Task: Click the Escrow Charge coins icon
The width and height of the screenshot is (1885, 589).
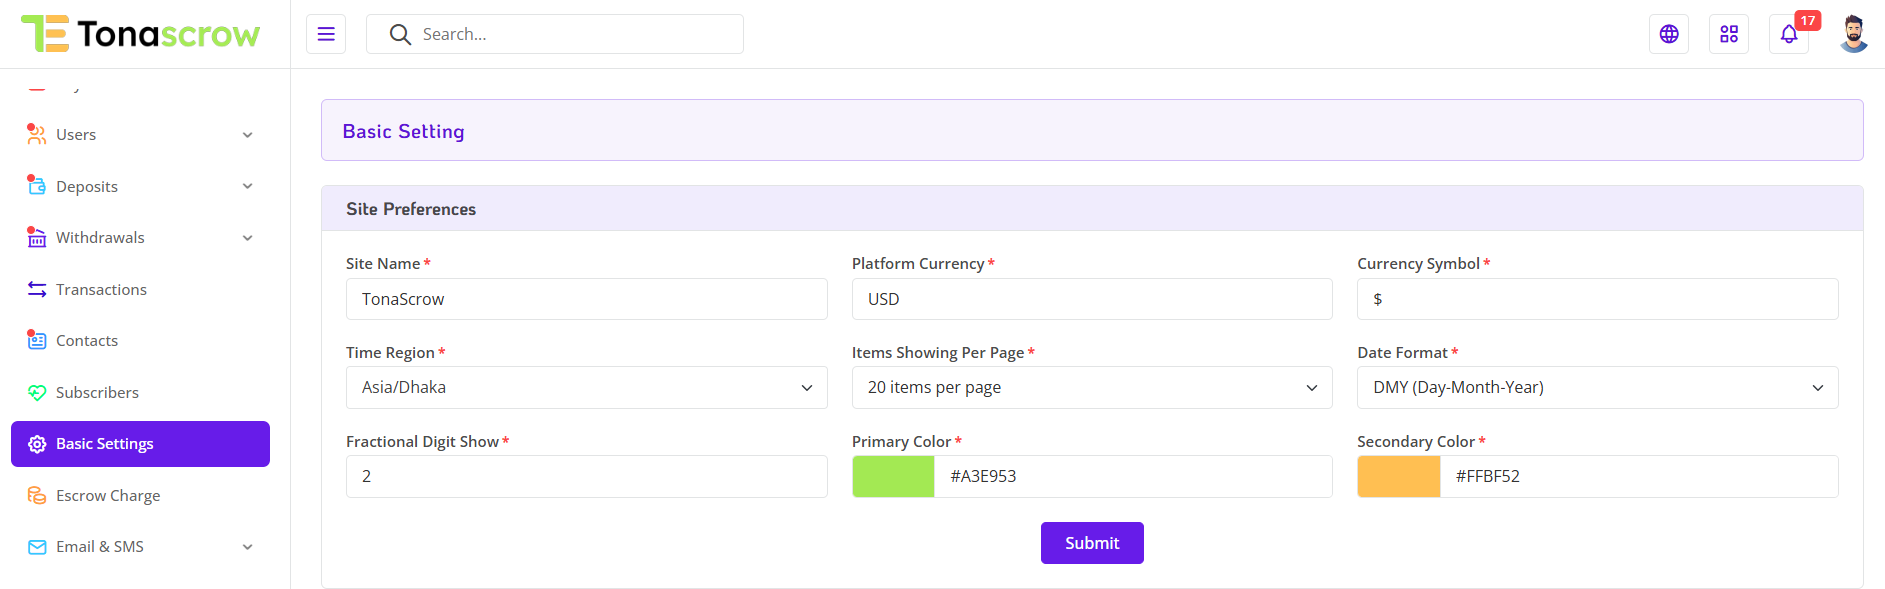Action: [37, 496]
